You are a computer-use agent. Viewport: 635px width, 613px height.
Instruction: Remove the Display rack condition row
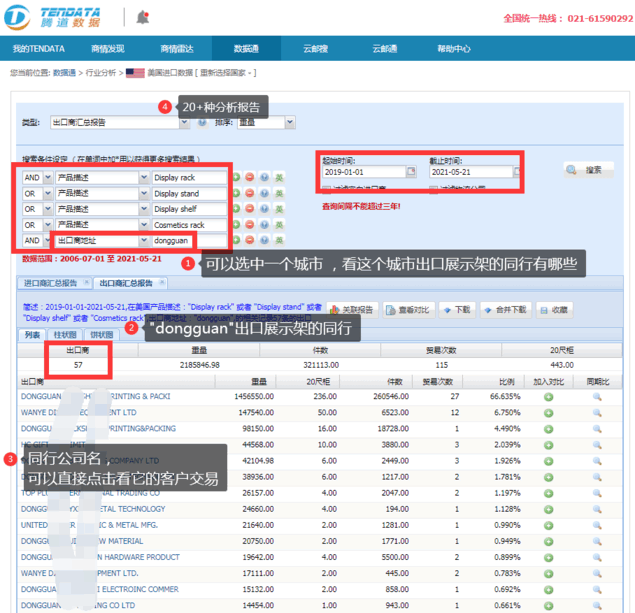point(250,177)
